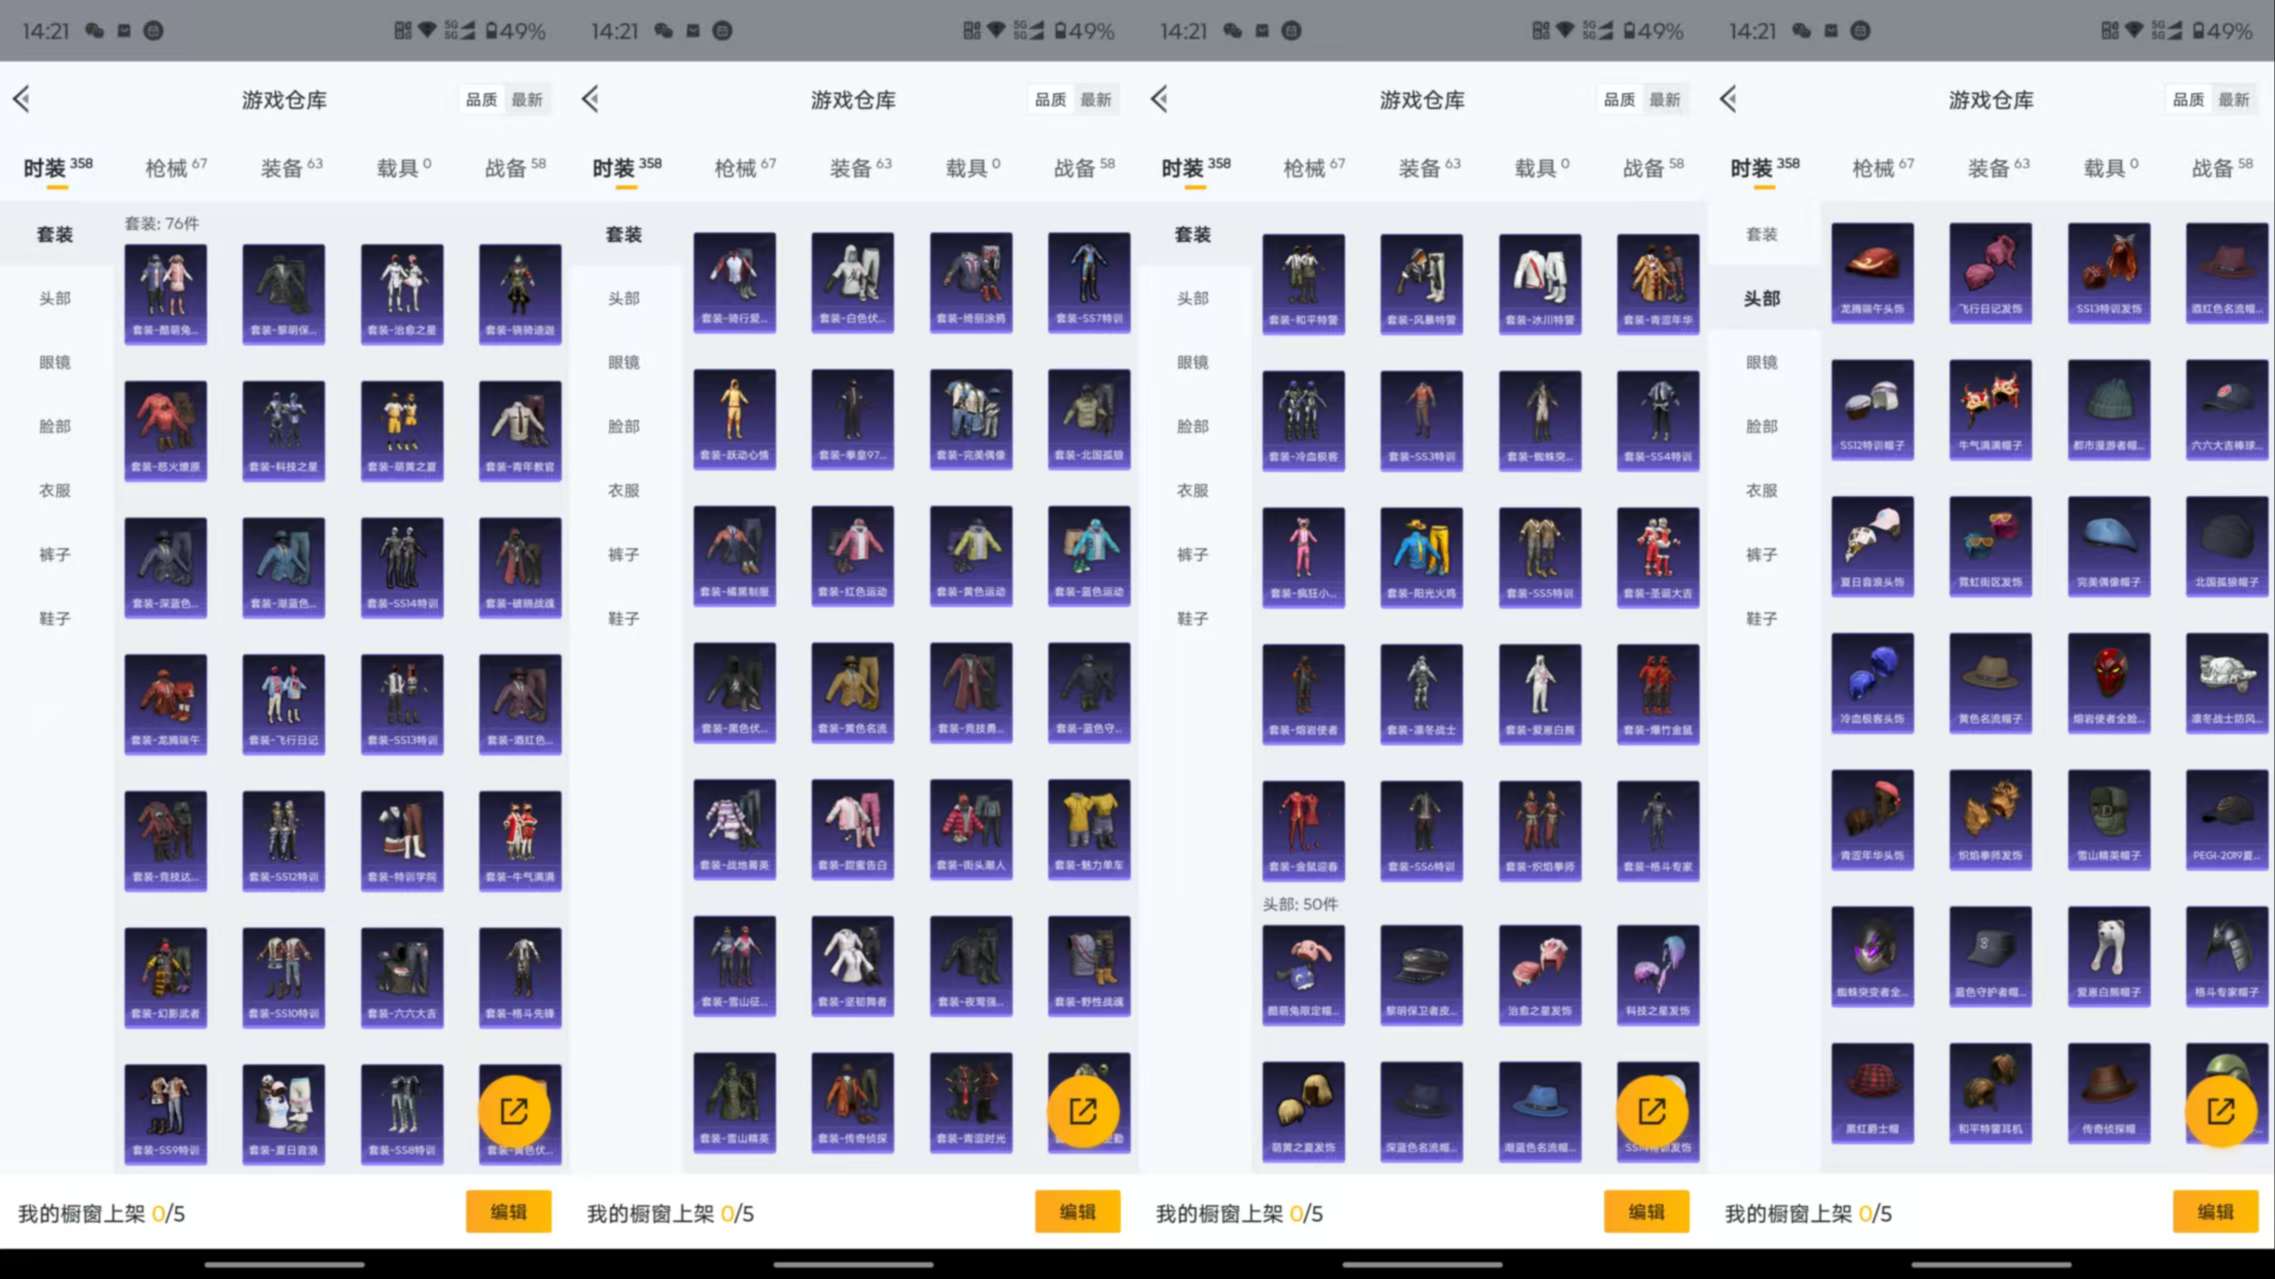Open the 套装-黄色名流 suit tile
Viewport: 2275px width, 1279px height.
point(853,692)
